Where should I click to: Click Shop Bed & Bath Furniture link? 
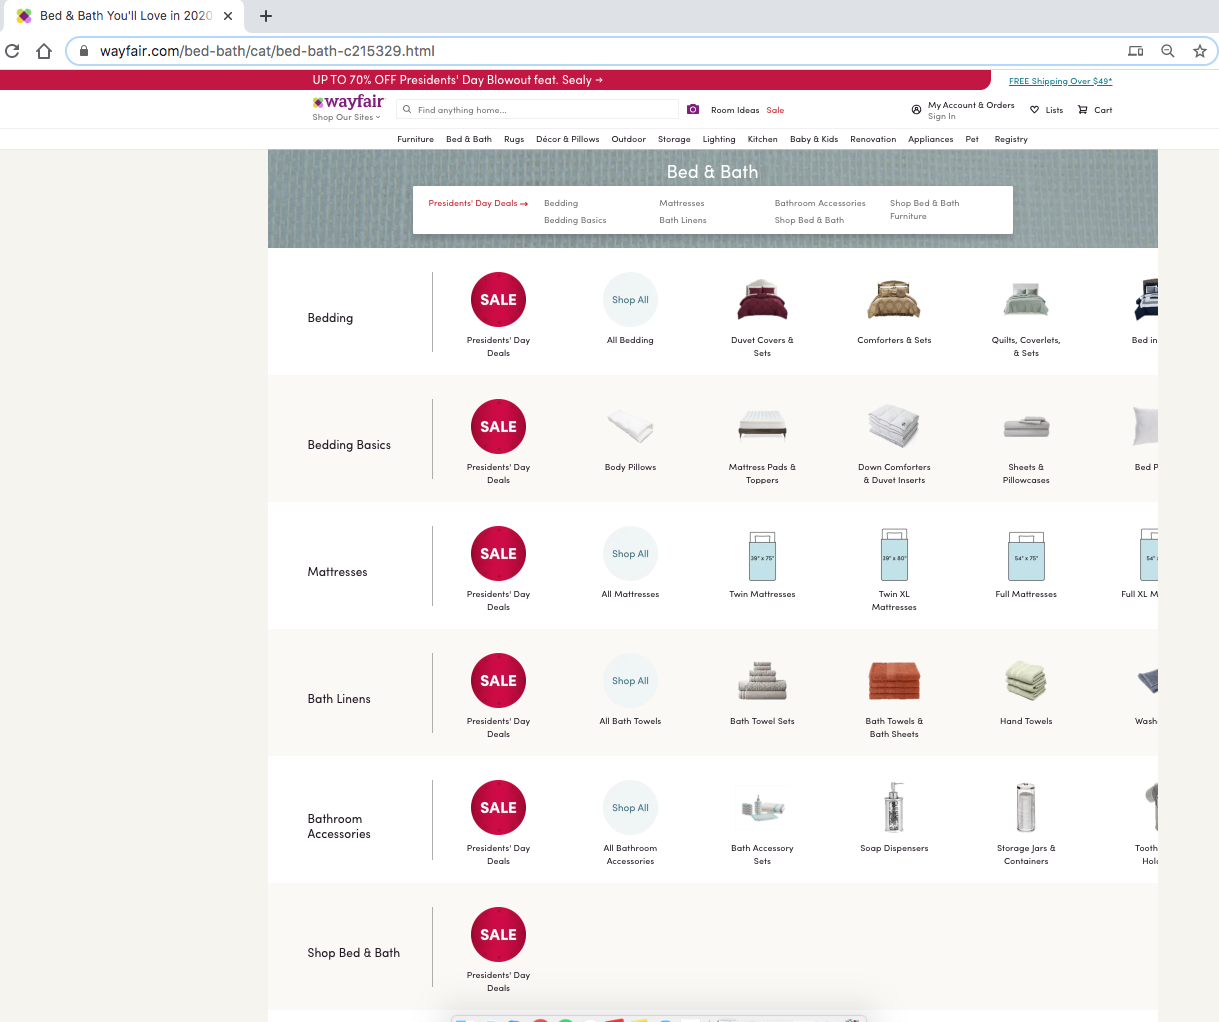[x=924, y=210]
